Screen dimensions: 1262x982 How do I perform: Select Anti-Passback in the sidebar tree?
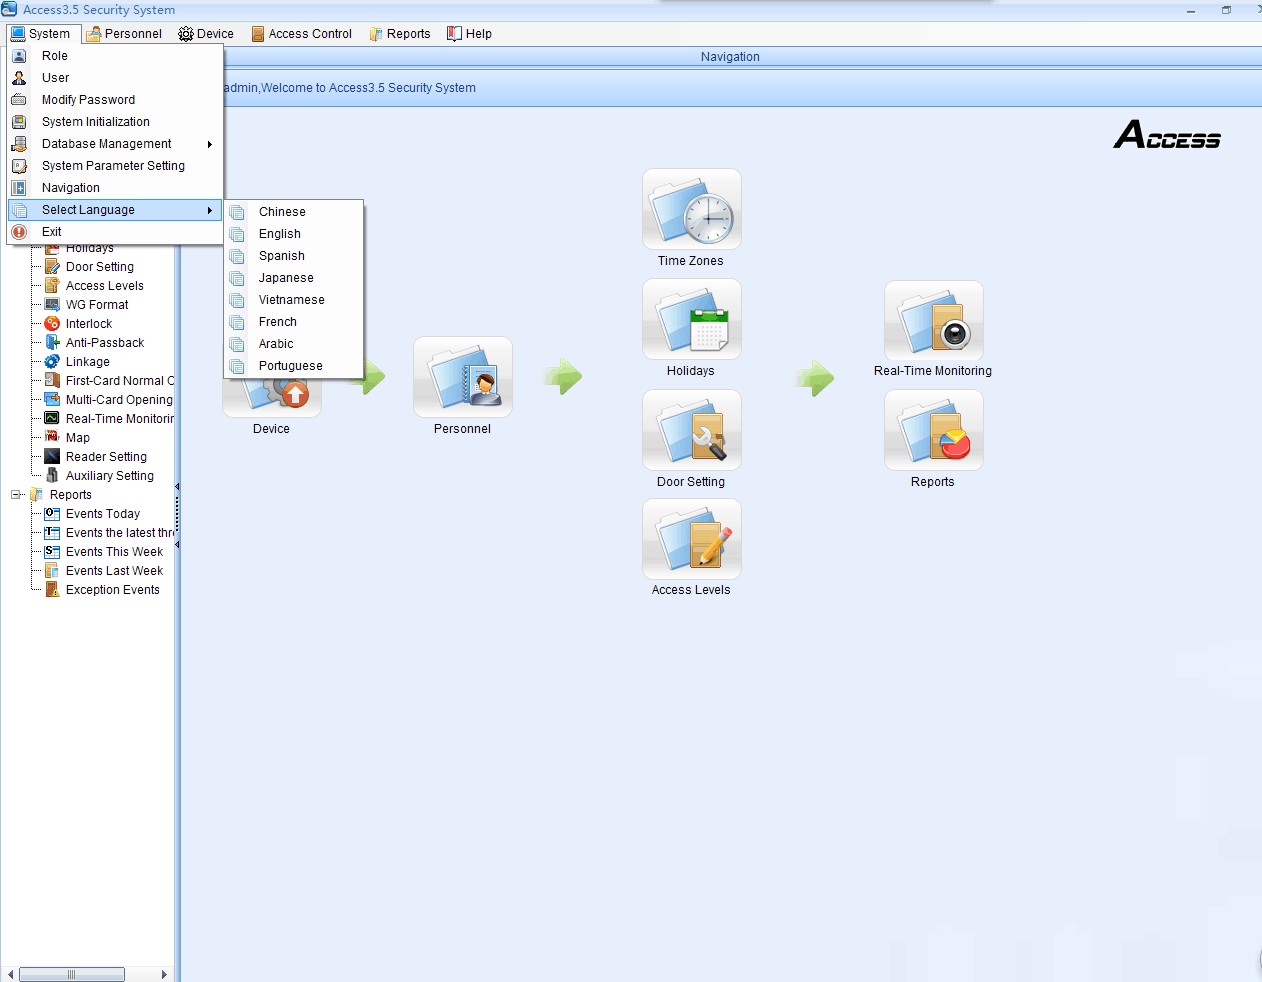coord(104,343)
